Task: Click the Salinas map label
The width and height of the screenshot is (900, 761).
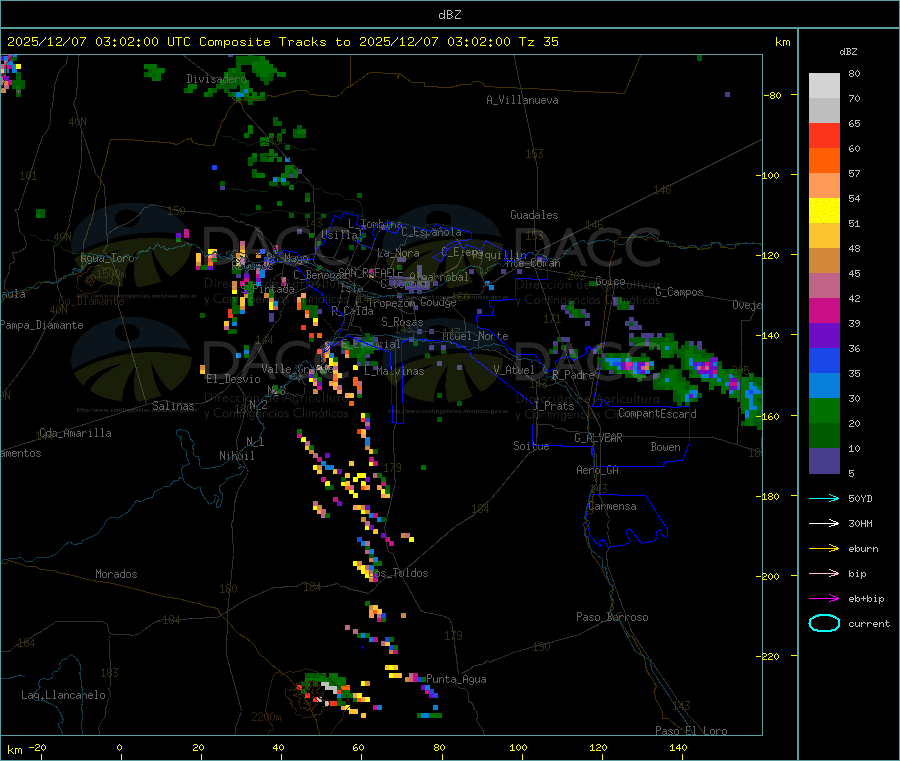Action: pos(173,406)
